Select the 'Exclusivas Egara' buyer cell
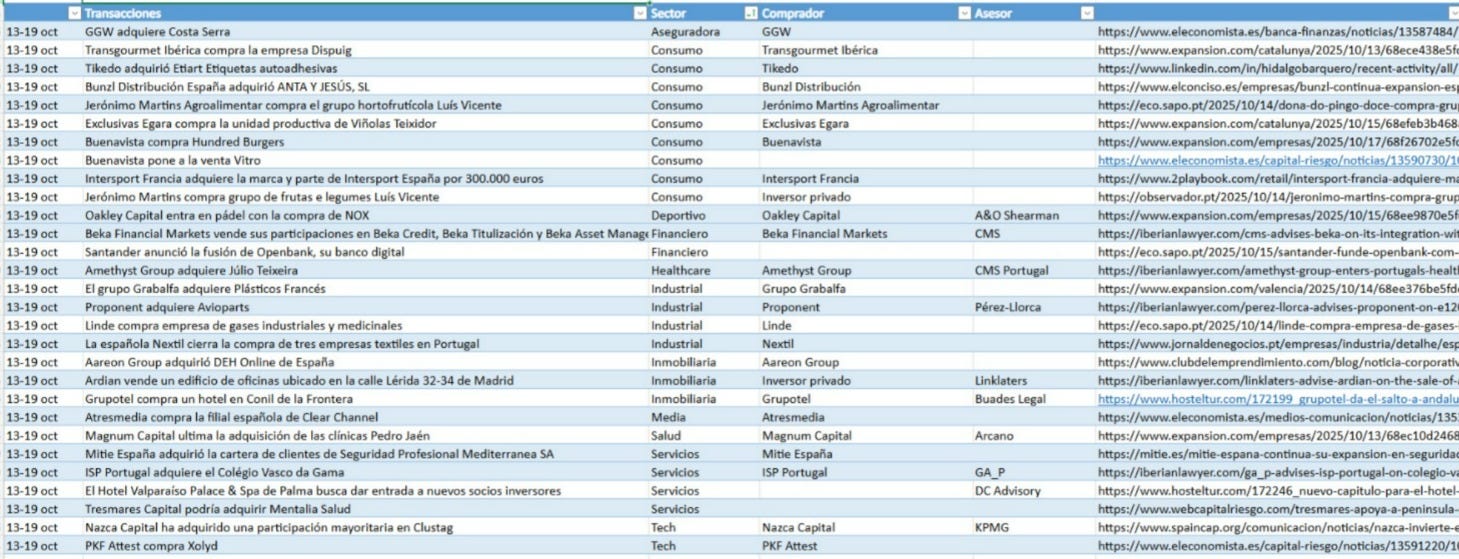This screenshot has width=1459, height=559. [x=865, y=124]
